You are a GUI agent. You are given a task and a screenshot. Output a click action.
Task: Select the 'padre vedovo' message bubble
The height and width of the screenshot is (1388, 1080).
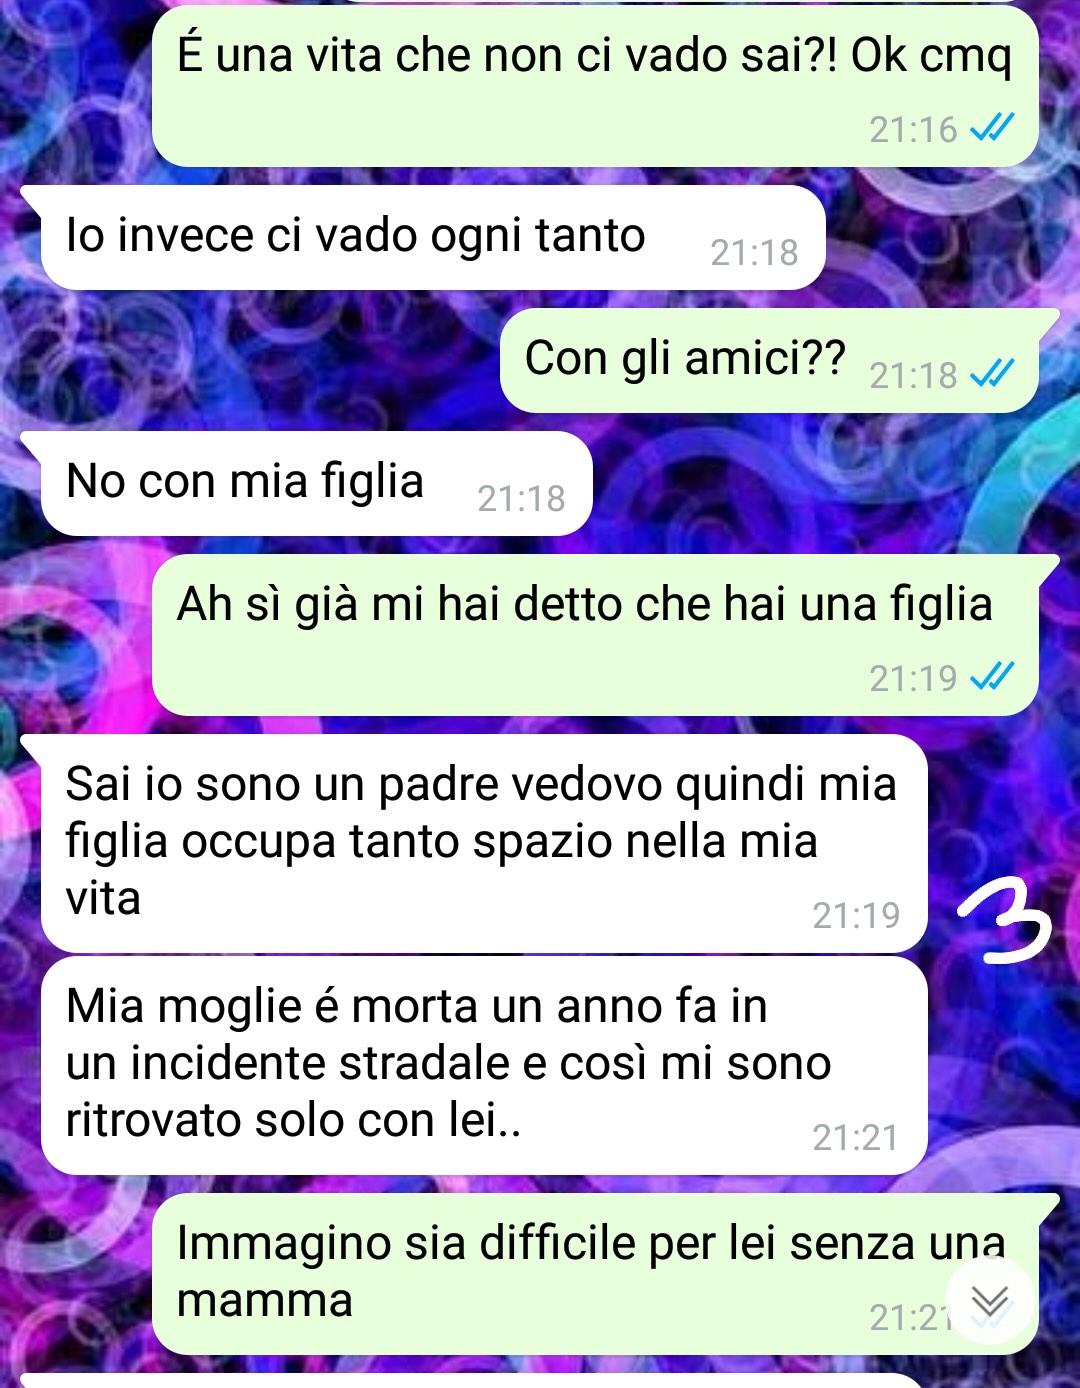484,844
